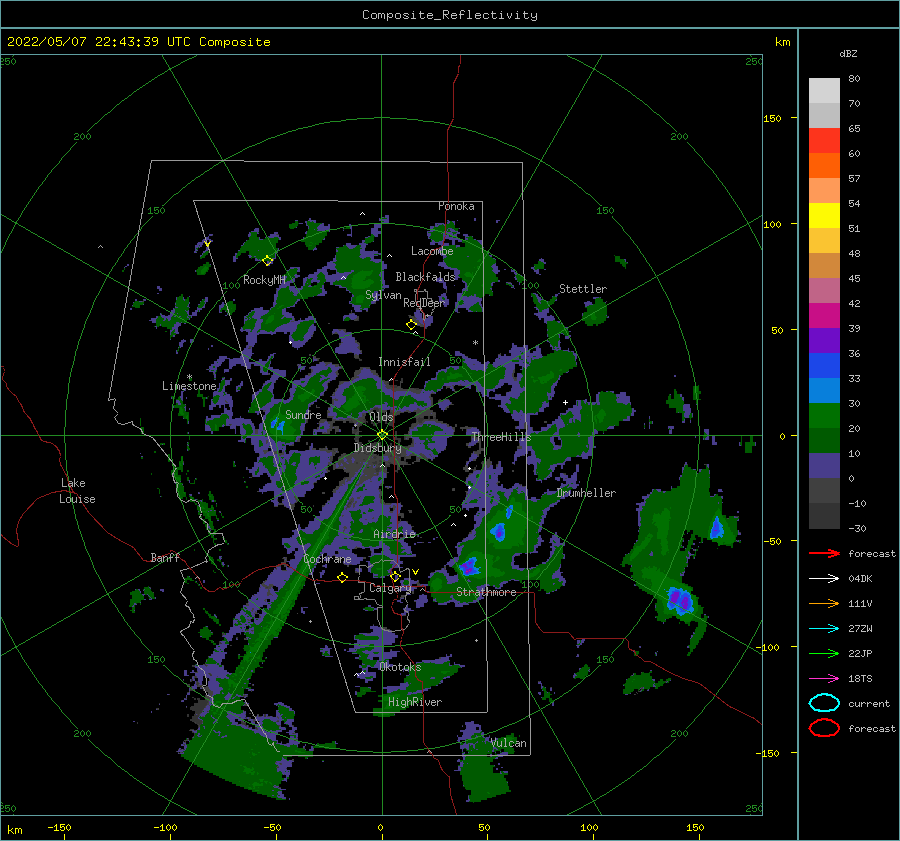The image size is (900, 841).
Task: Select the red forecast ellipse in the legend
Action: (x=824, y=728)
